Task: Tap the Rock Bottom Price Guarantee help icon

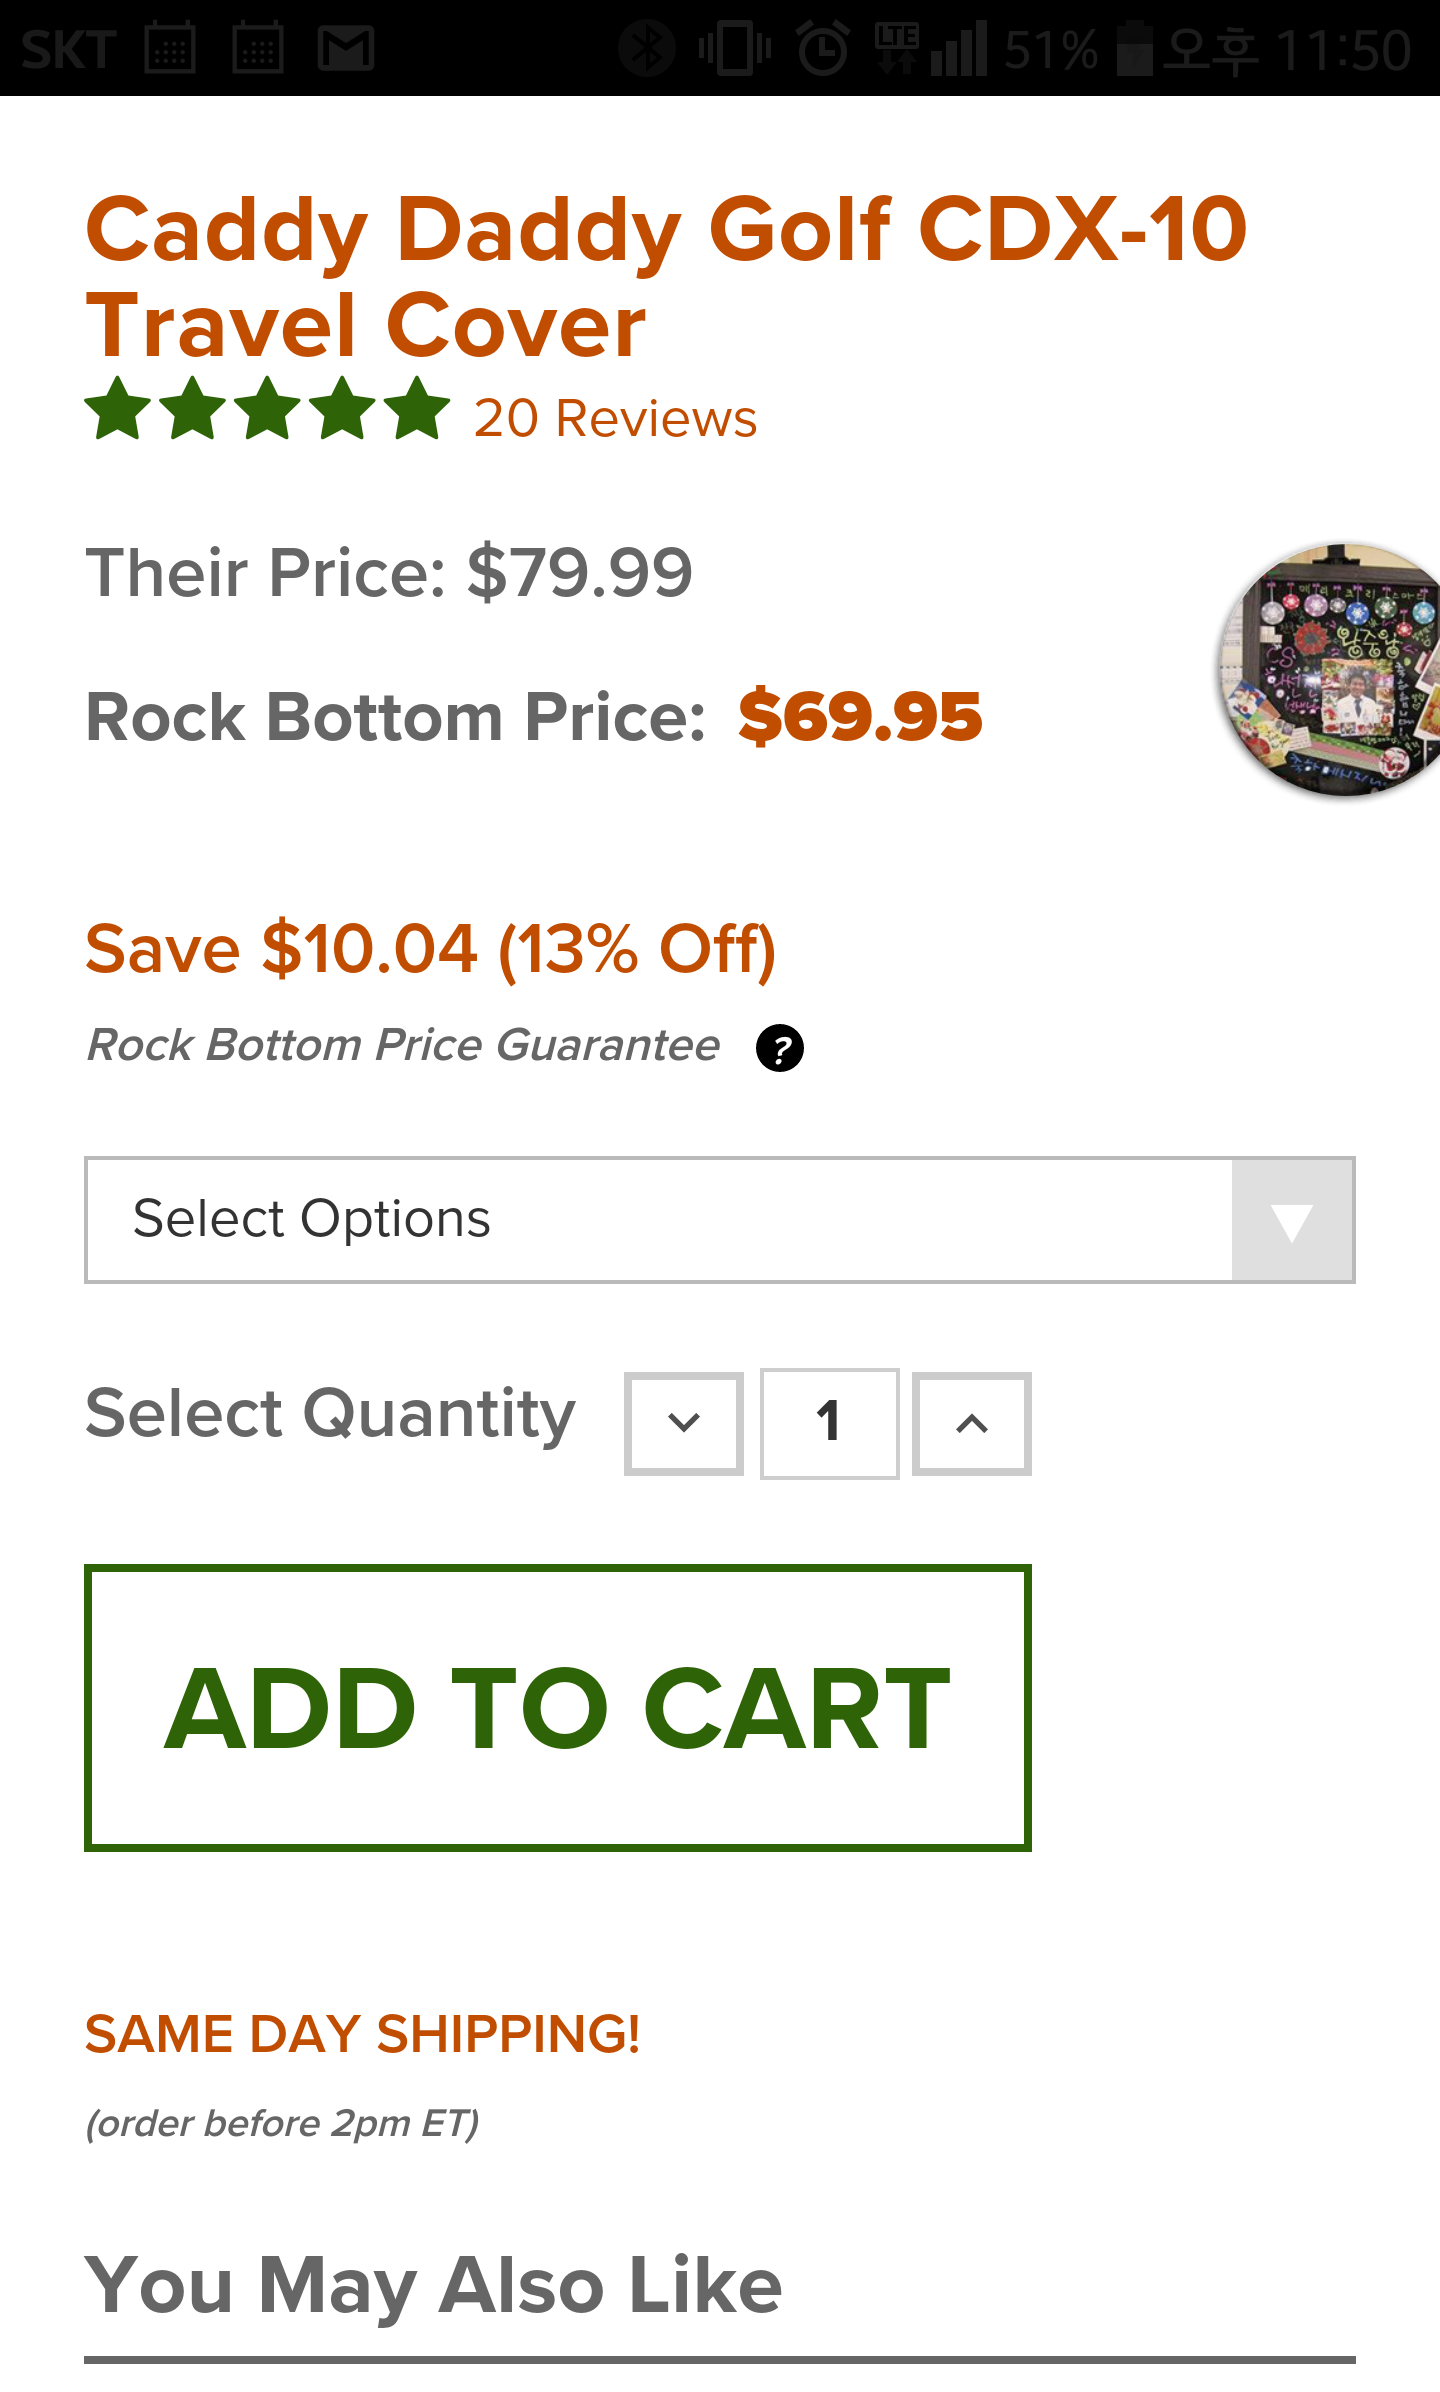Action: tap(779, 1048)
